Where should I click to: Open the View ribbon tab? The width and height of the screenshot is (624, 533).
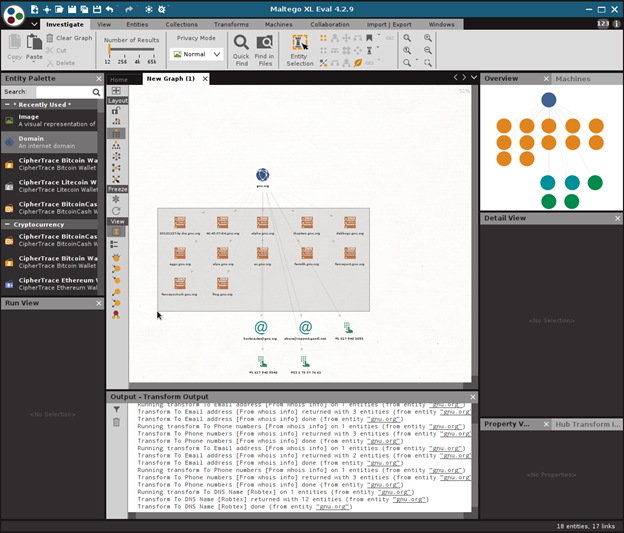(104, 24)
